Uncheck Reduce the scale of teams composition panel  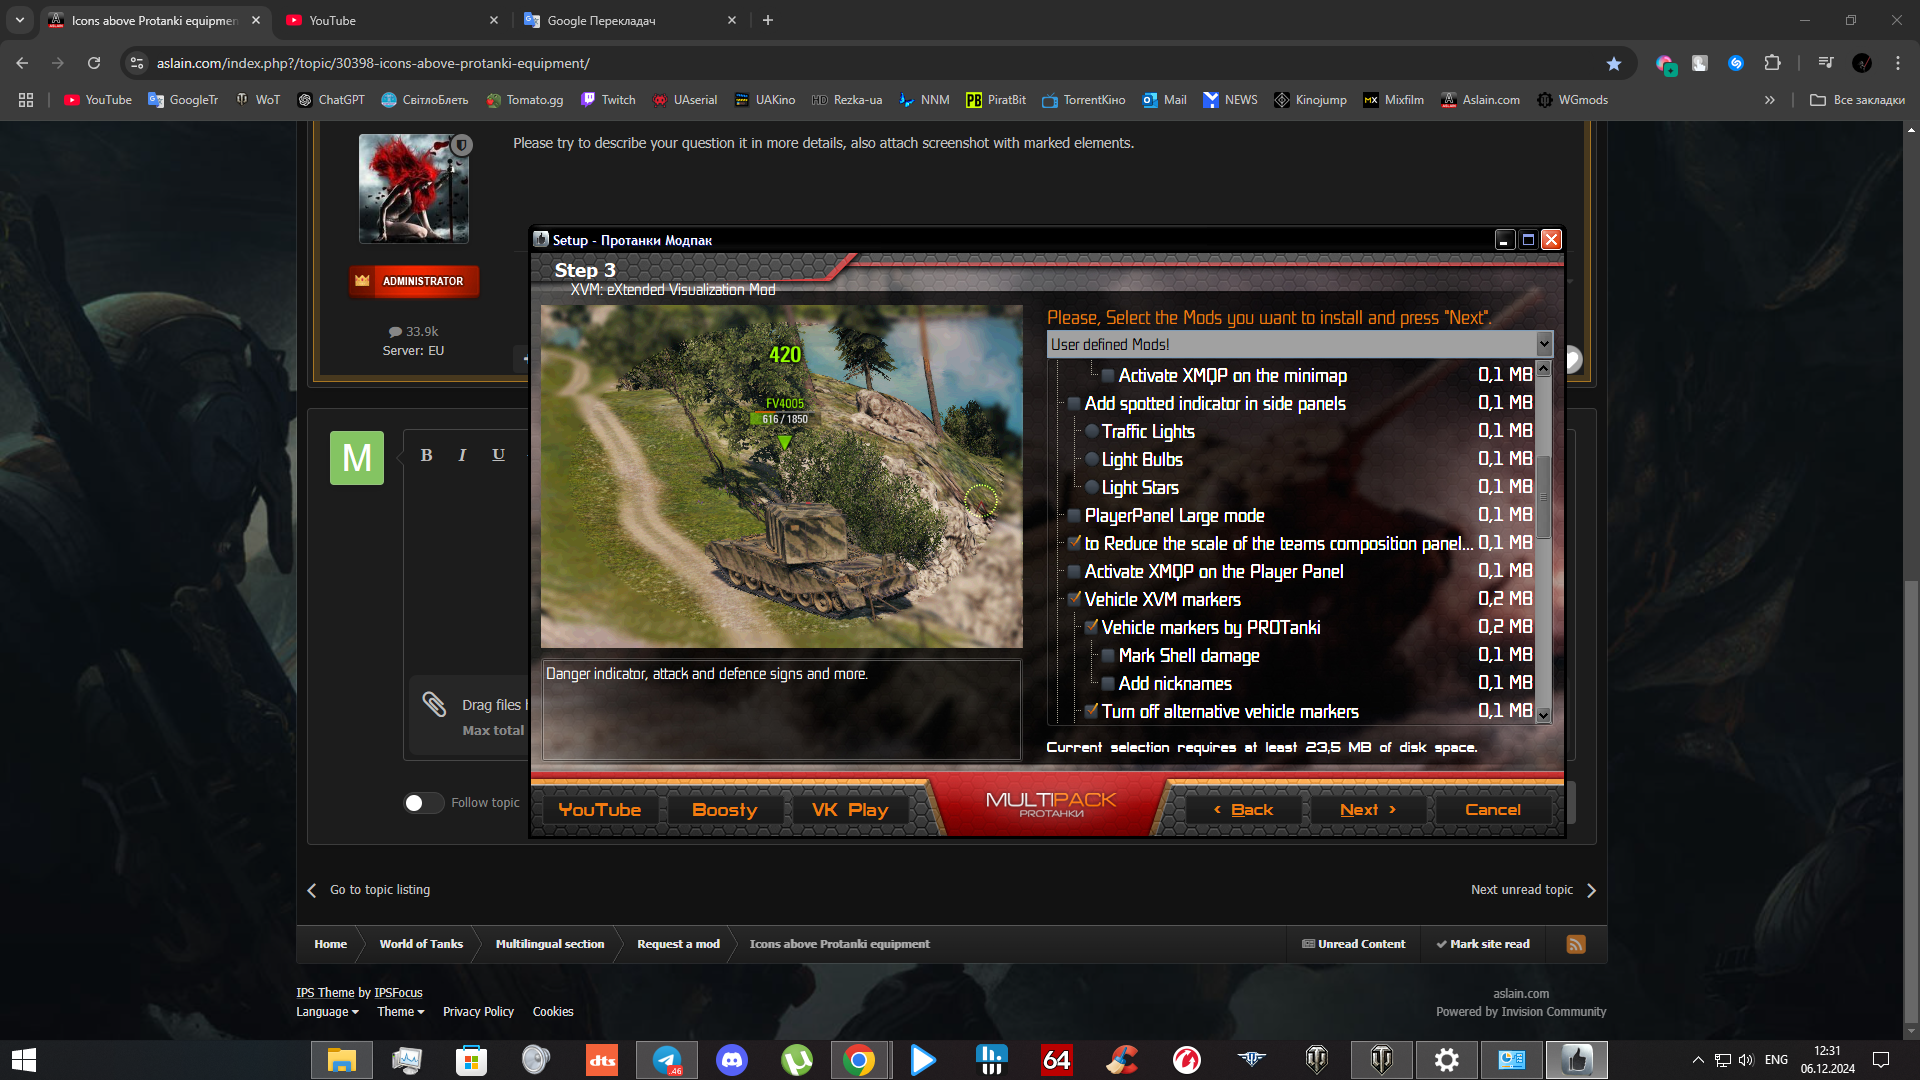coord(1074,543)
